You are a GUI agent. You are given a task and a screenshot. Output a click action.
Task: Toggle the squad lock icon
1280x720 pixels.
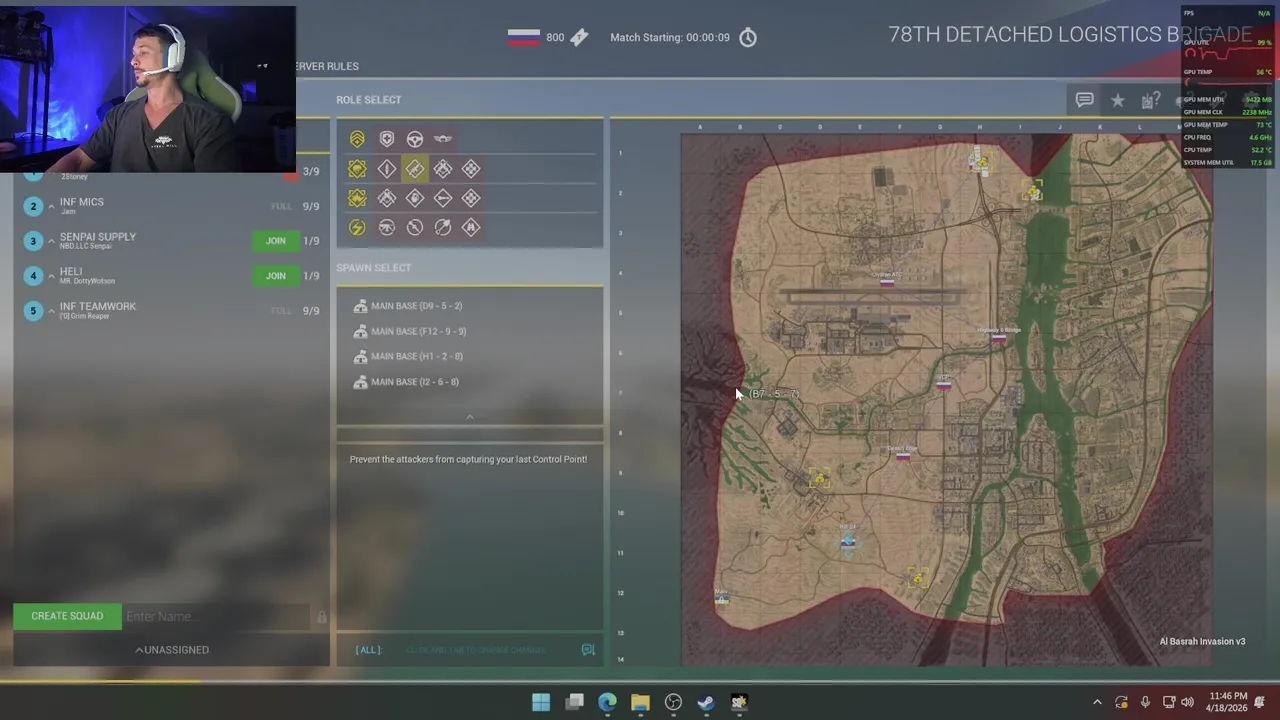point(321,617)
